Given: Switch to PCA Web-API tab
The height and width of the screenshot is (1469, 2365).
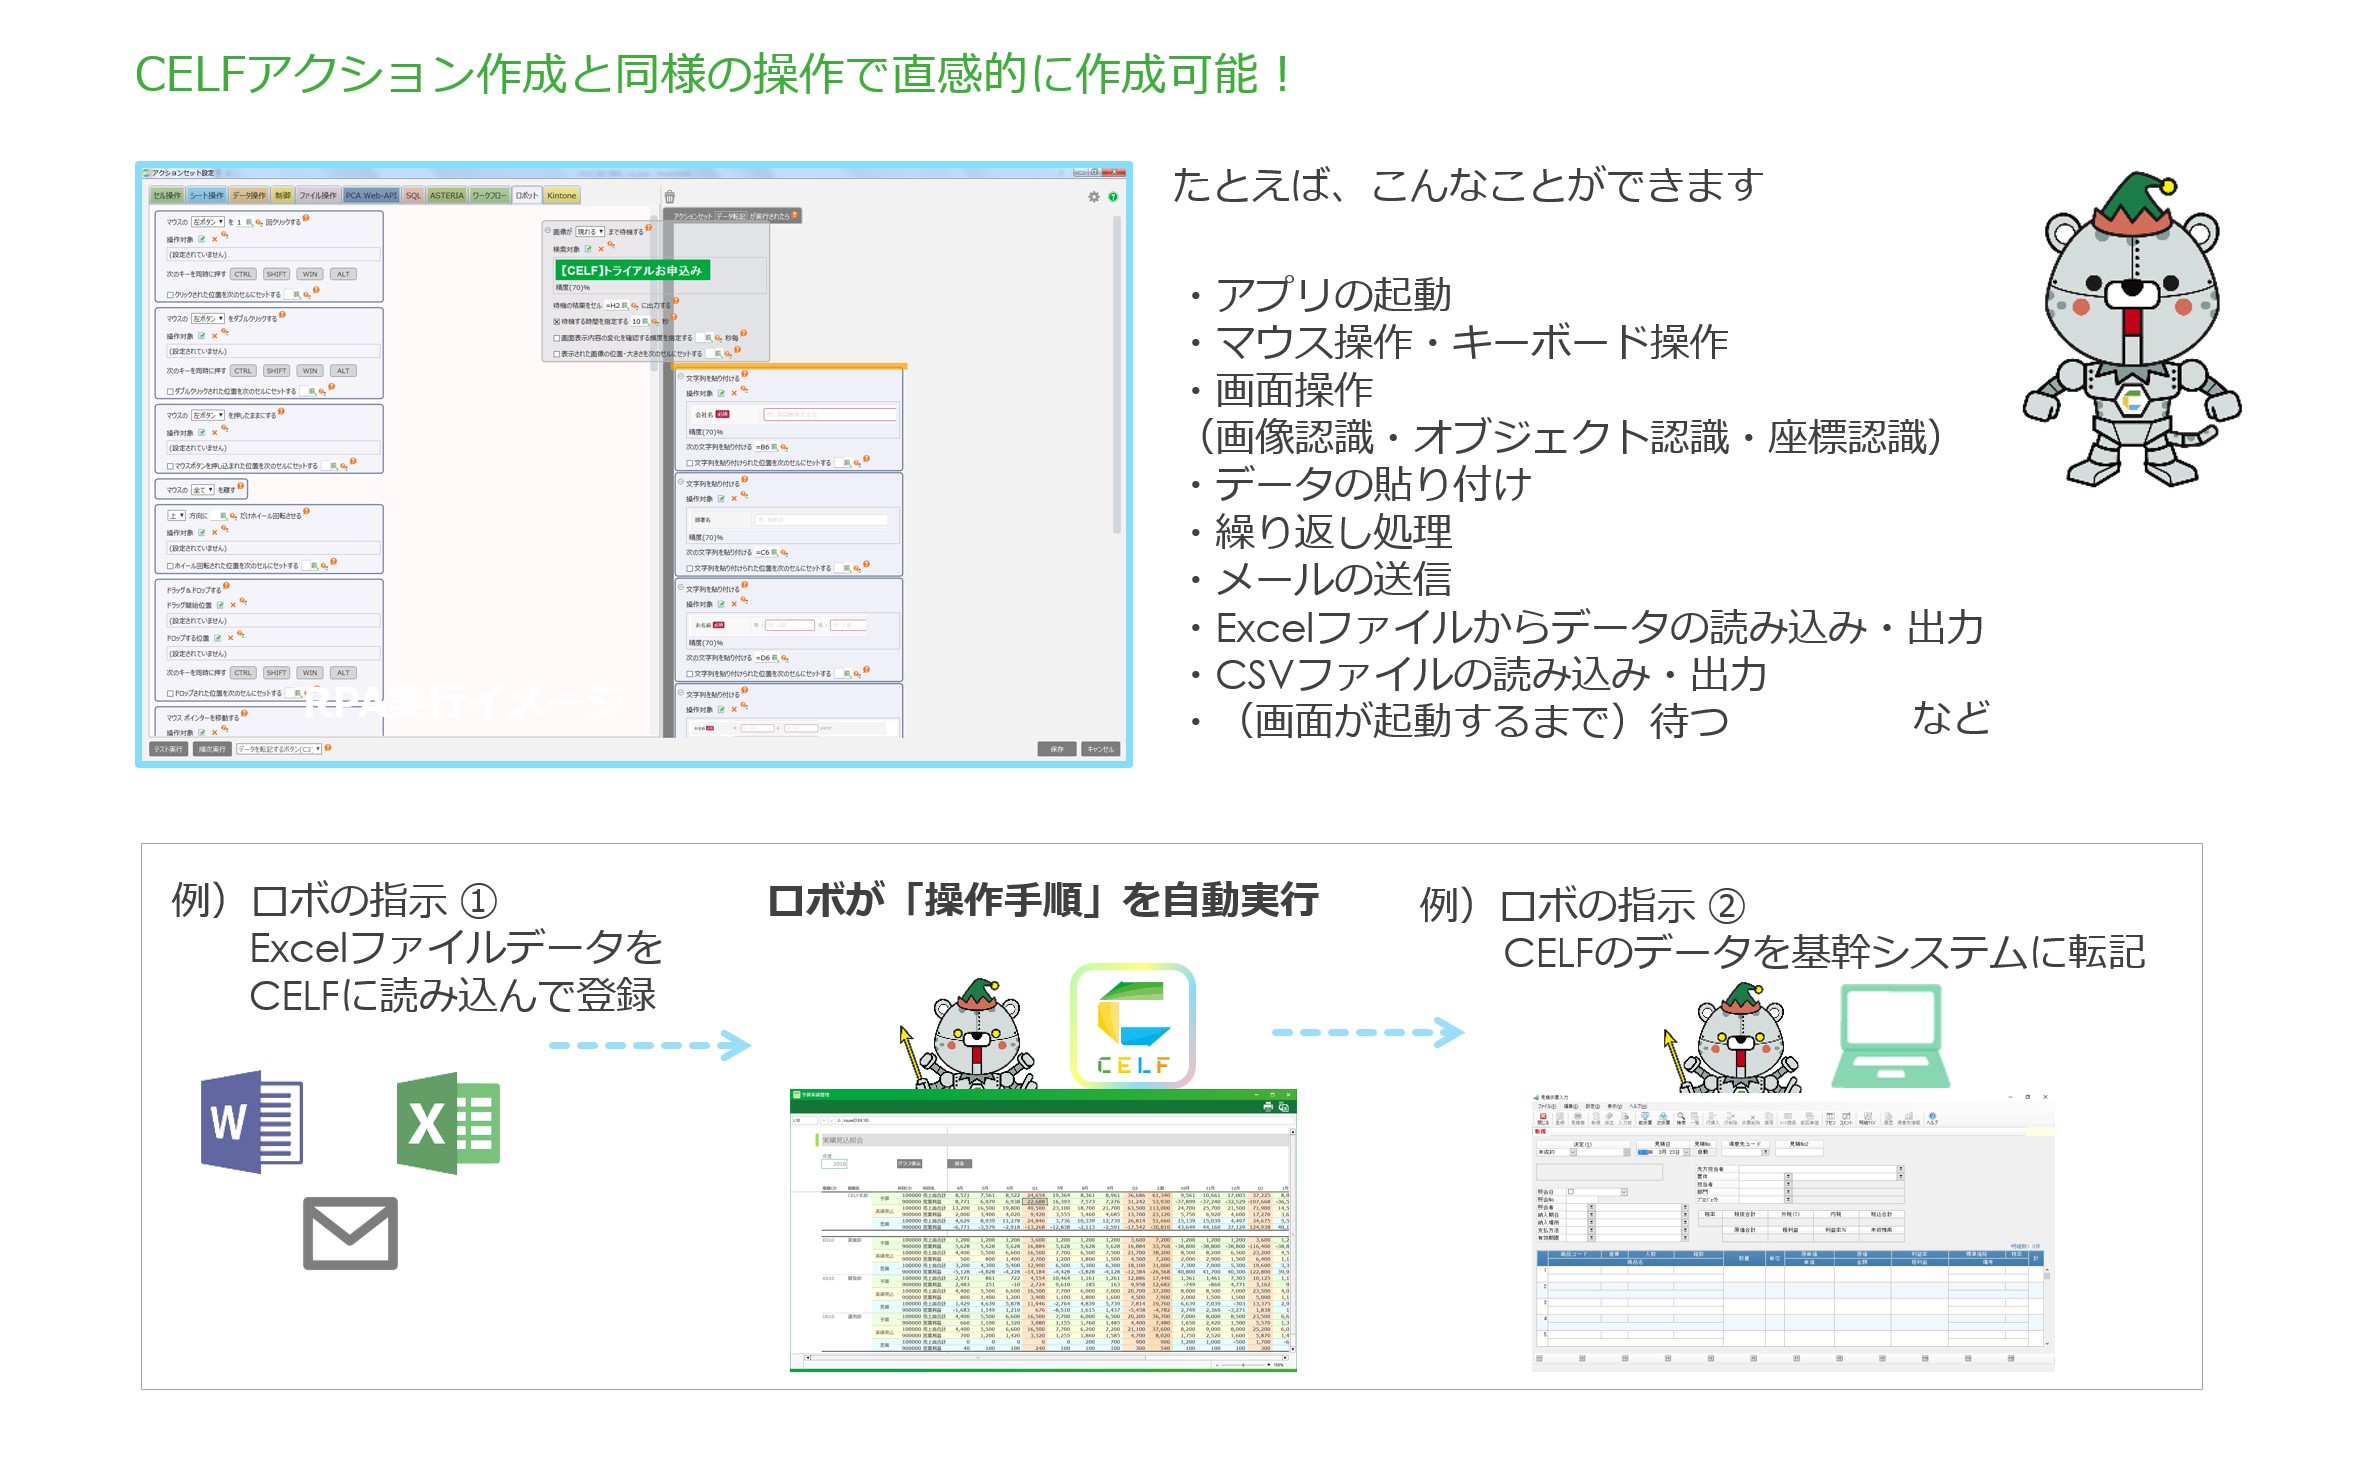Looking at the screenshot, I should pos(371,196).
